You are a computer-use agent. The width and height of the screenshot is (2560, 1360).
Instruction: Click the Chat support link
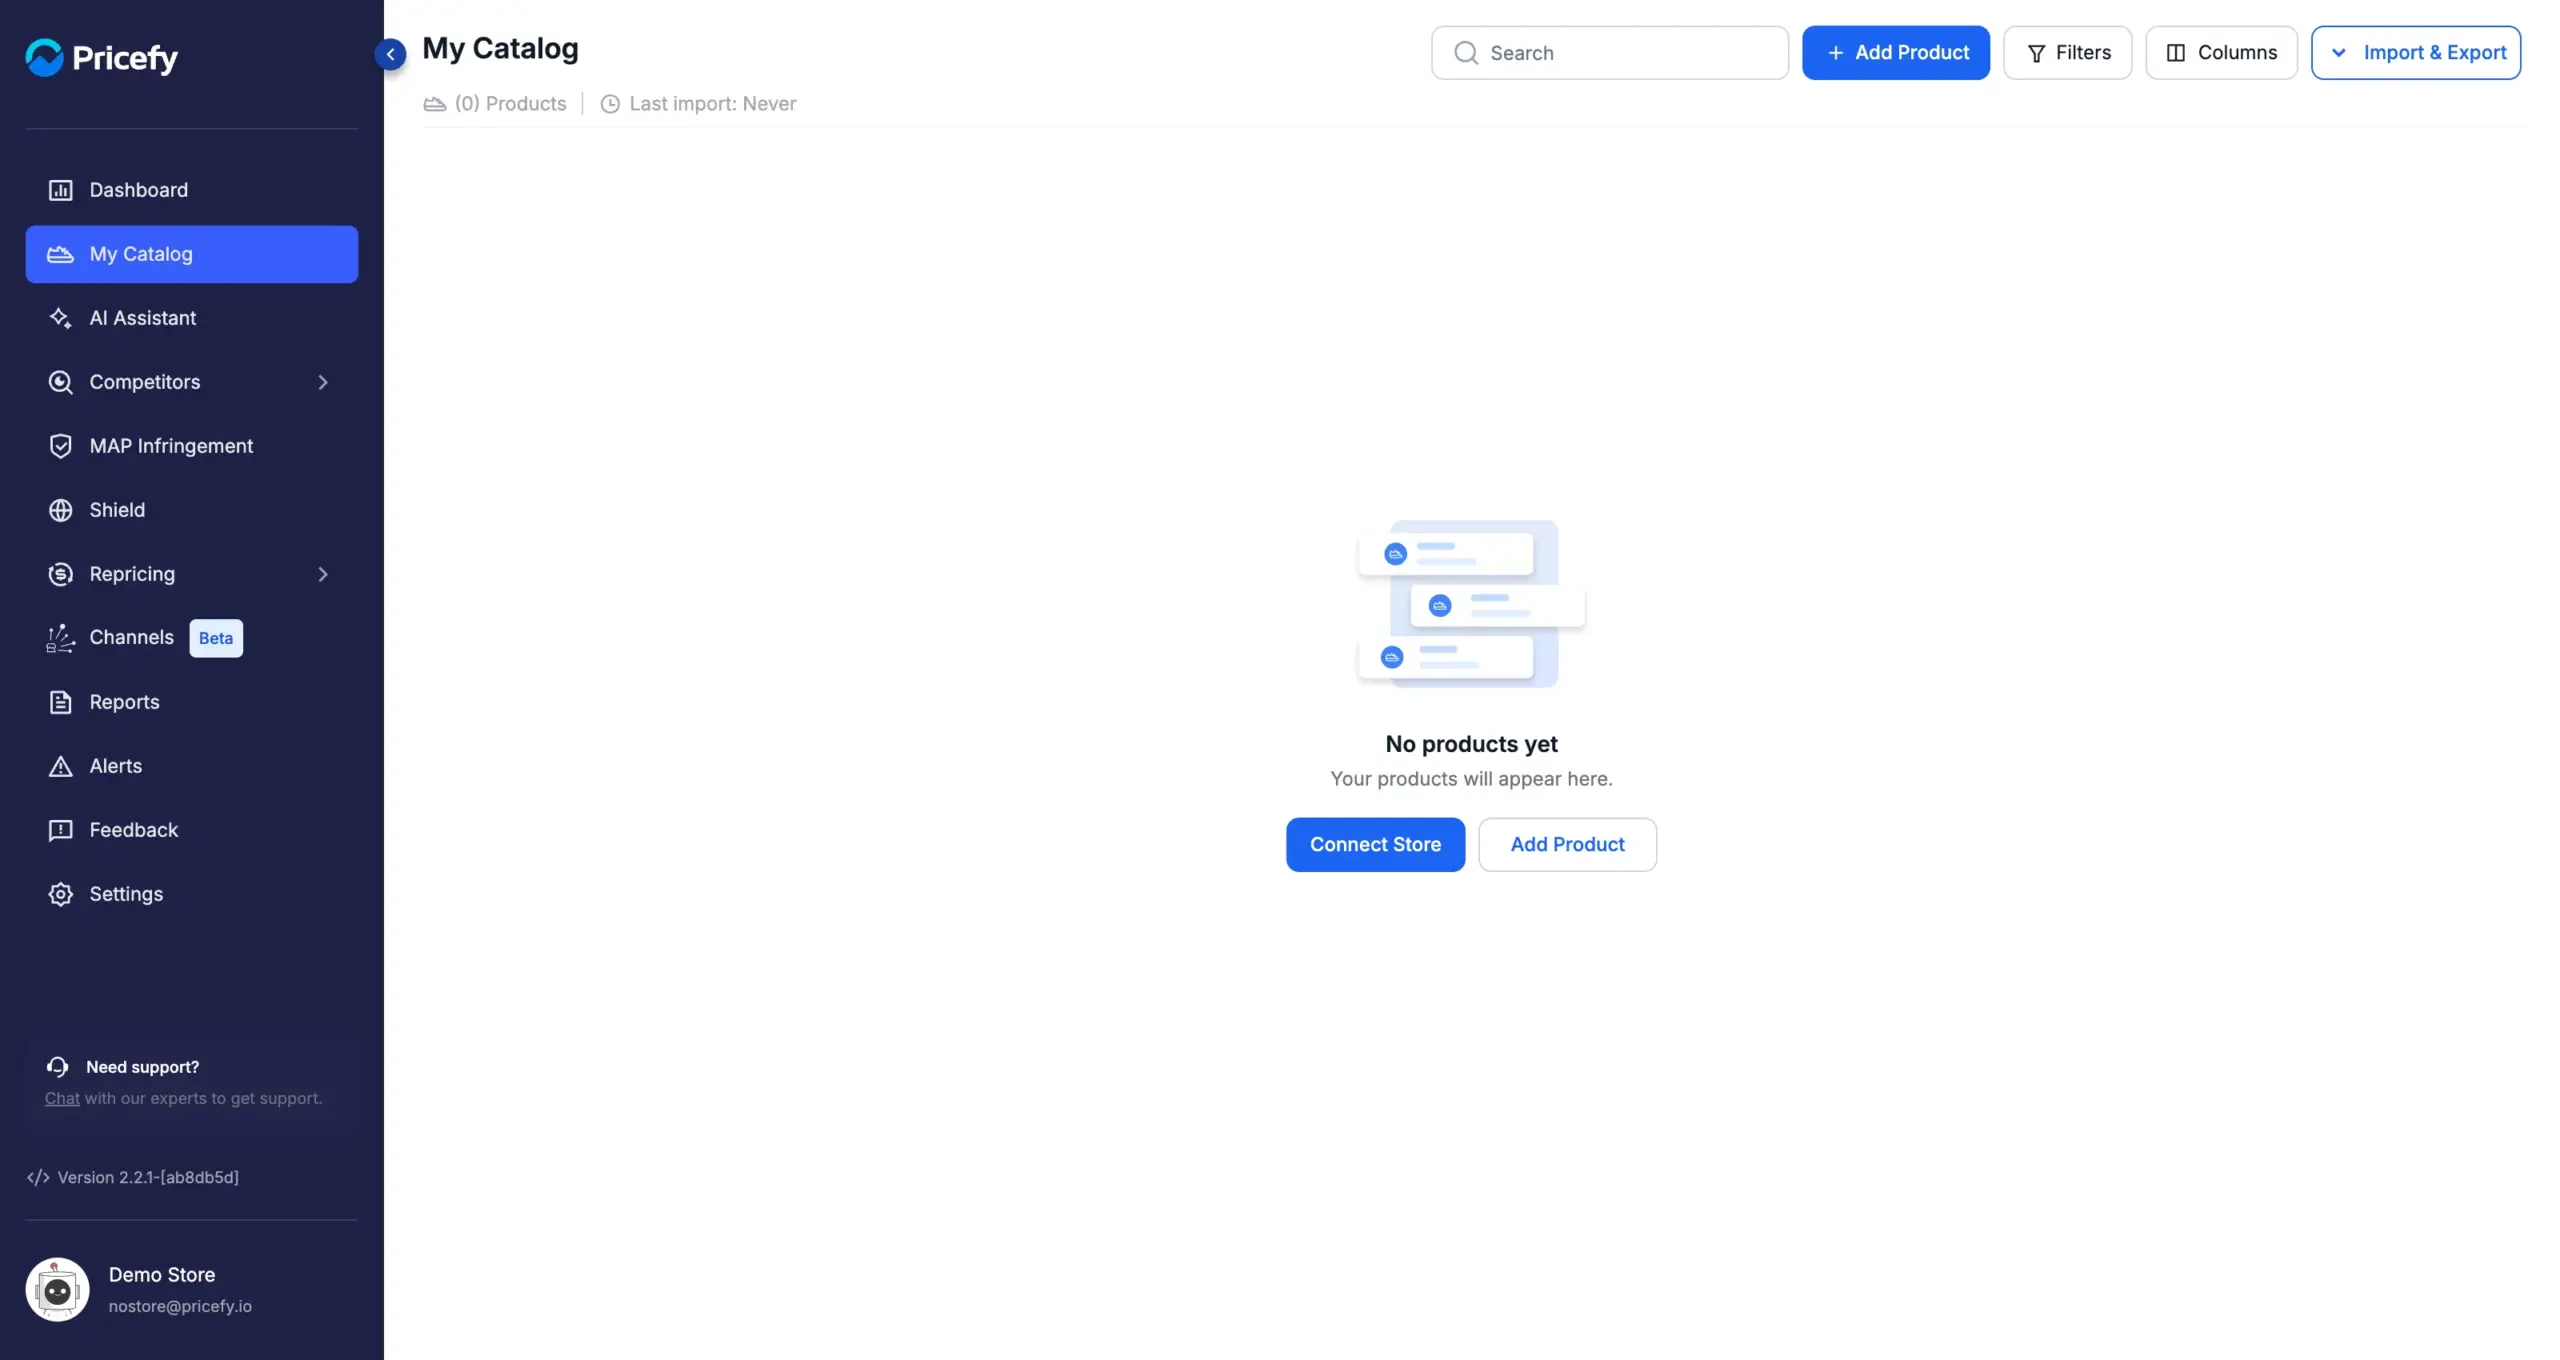click(x=62, y=1098)
